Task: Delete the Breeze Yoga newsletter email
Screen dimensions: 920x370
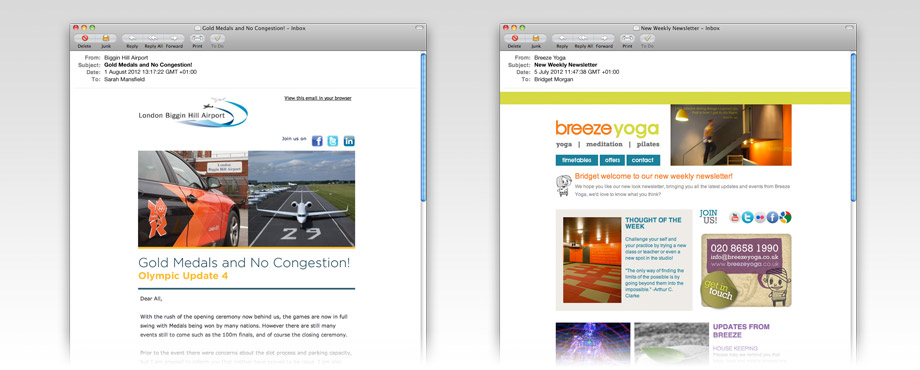Action: [515, 38]
